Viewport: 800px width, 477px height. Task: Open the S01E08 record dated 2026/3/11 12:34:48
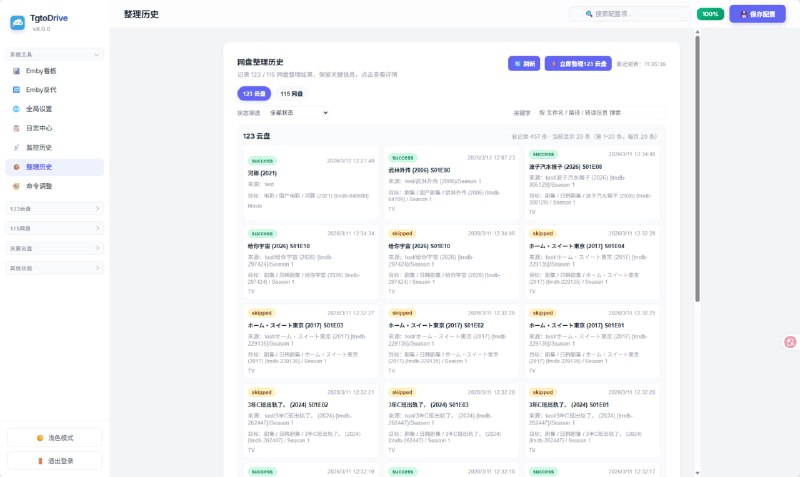tap(592, 183)
